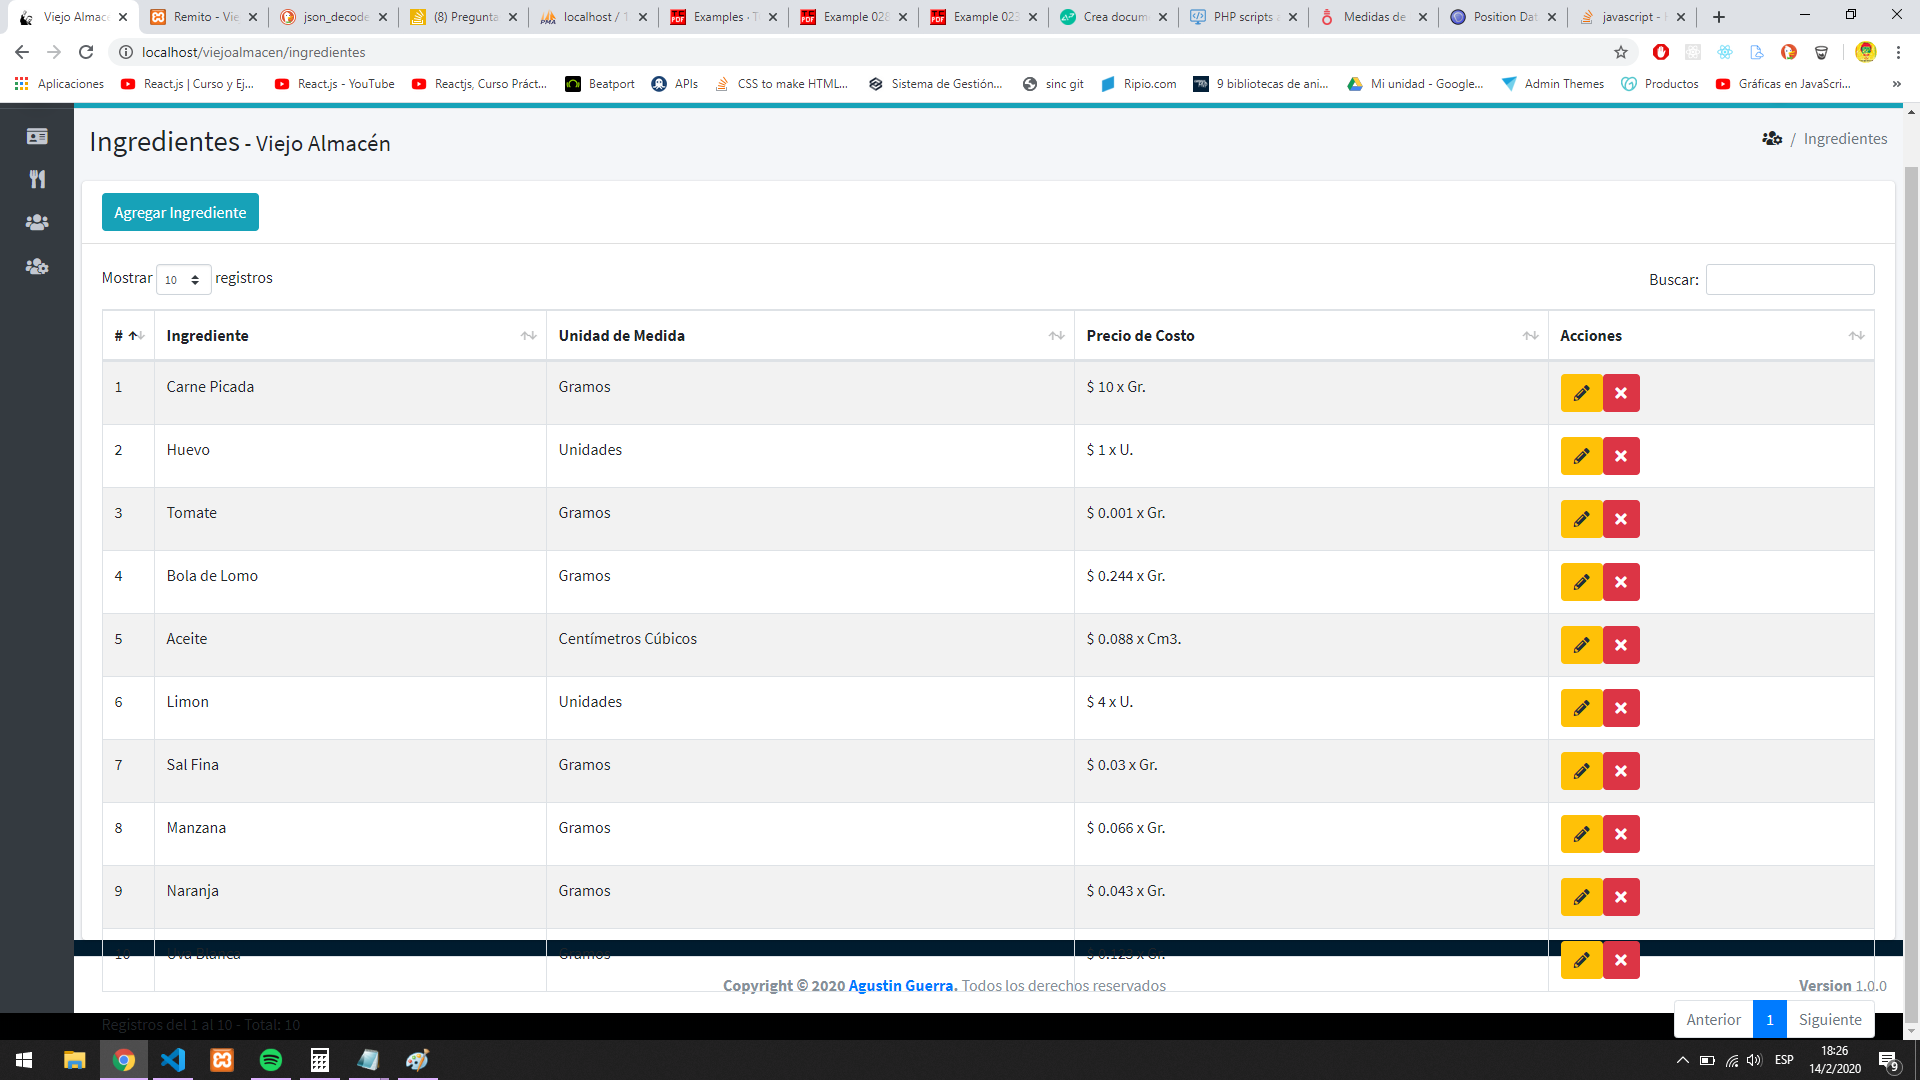Select page 1 in pagination

[x=1769, y=1020]
